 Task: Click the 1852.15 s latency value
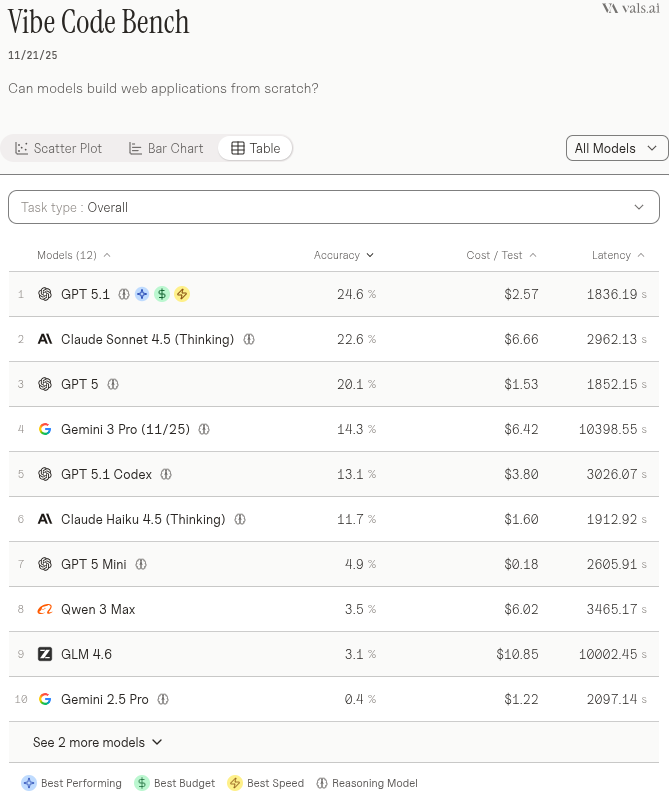coord(617,384)
